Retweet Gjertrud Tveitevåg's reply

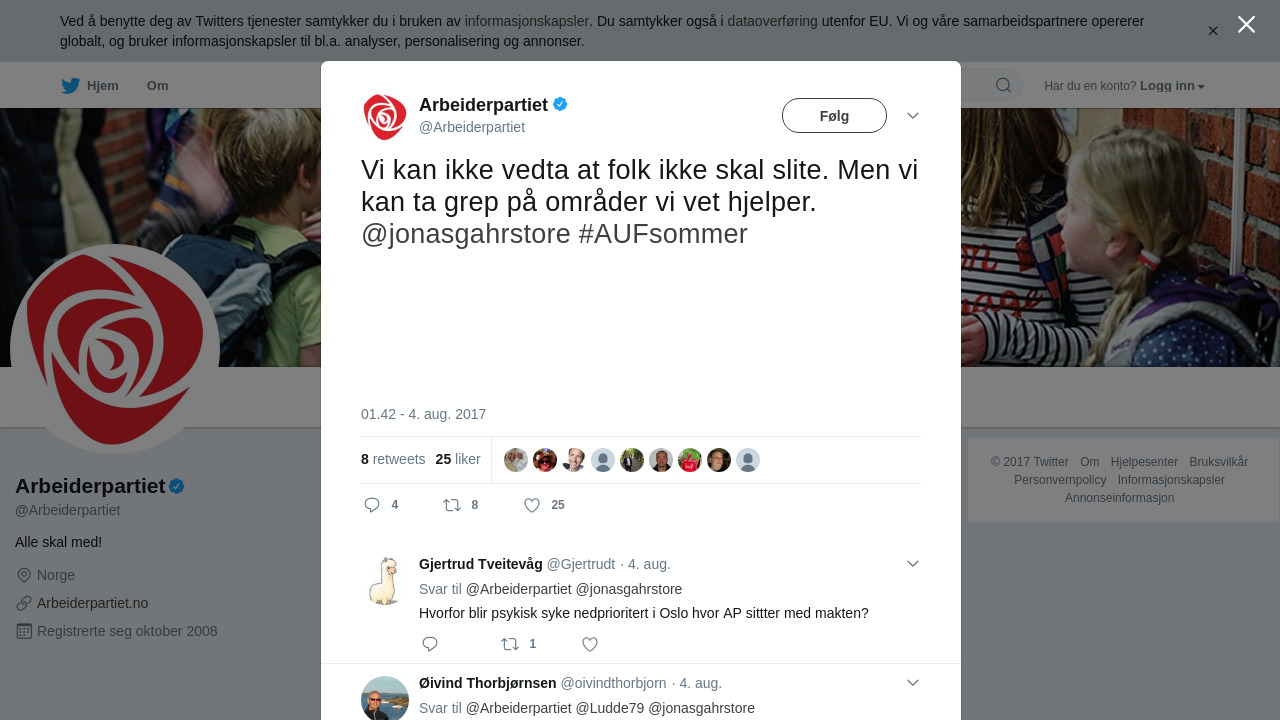point(510,644)
